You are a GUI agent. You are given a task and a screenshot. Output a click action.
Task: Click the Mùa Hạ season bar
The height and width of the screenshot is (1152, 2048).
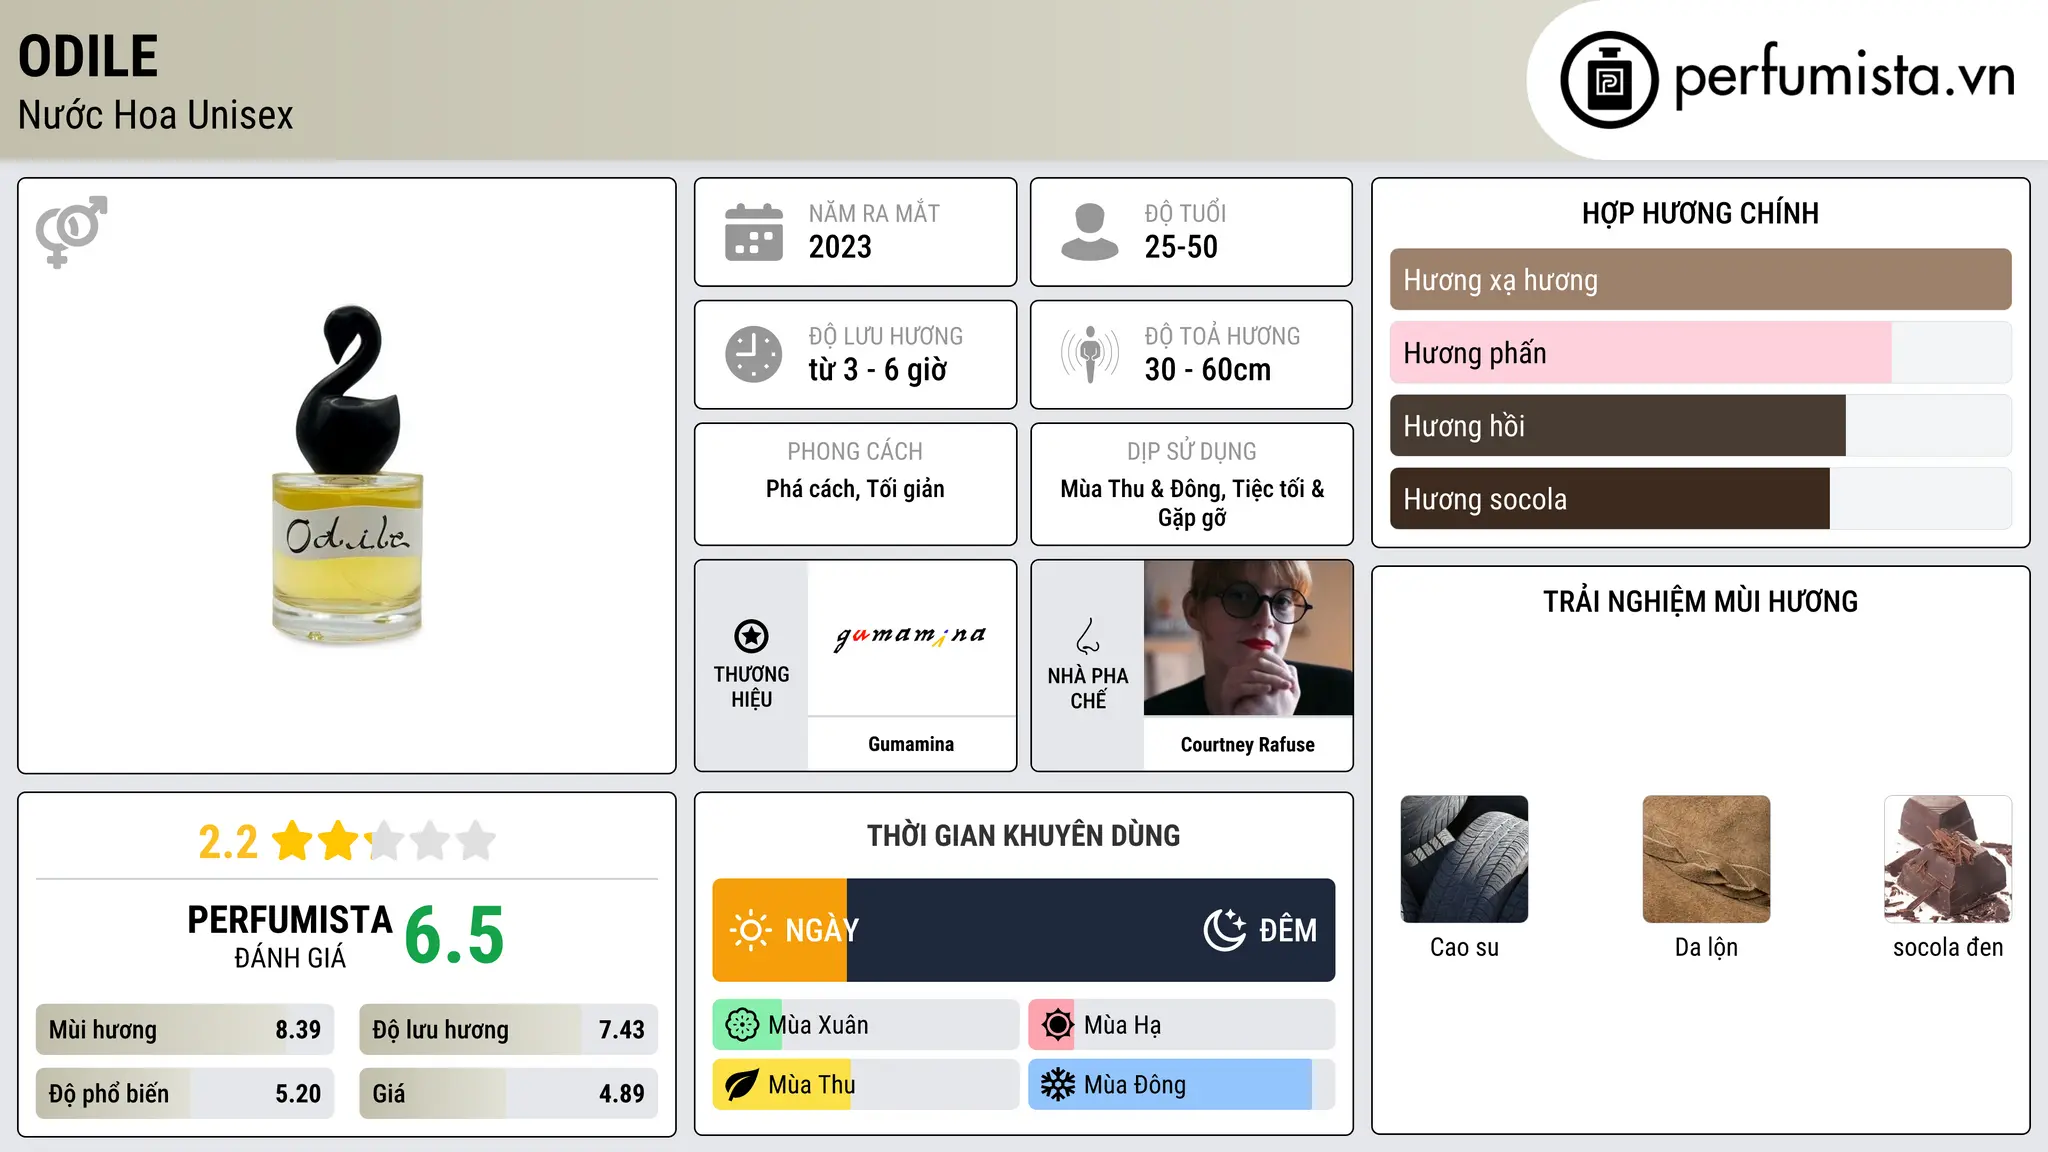click(x=1182, y=1025)
